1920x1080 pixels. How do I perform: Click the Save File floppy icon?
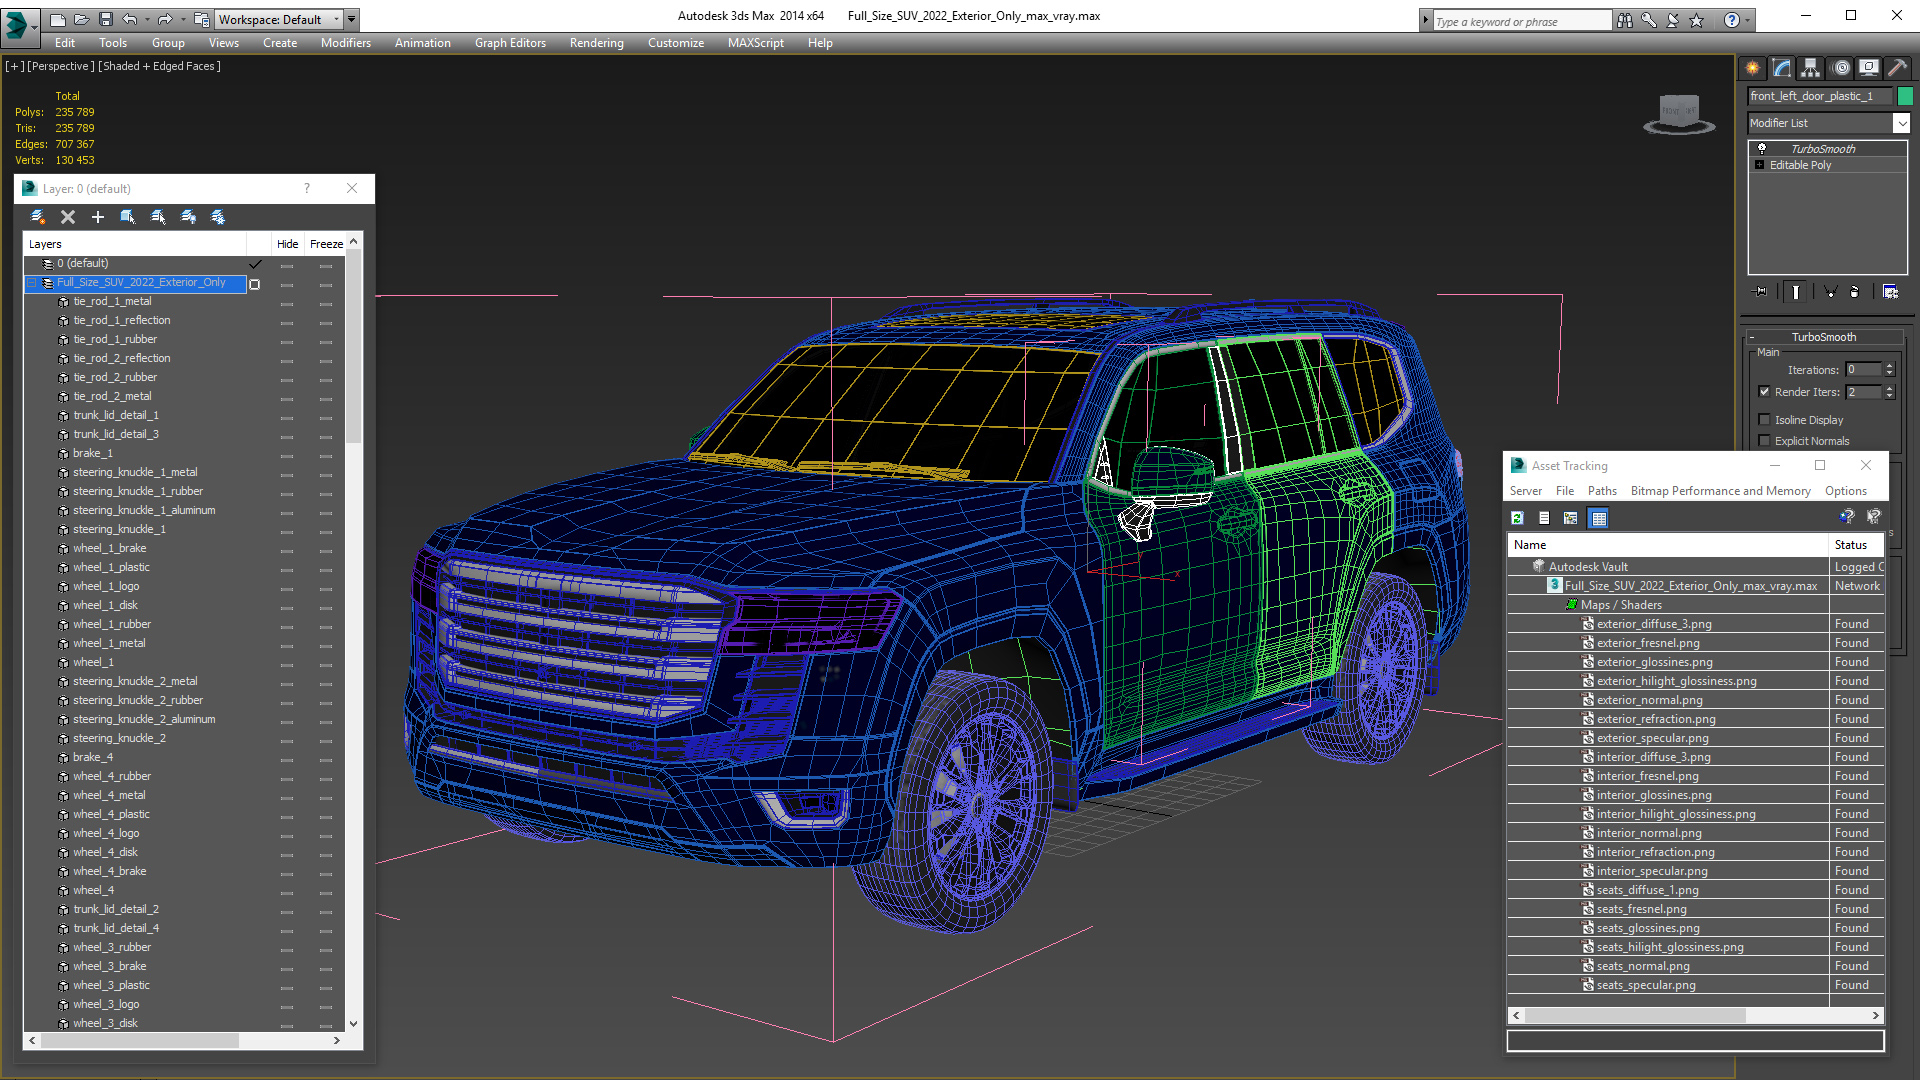coord(105,19)
